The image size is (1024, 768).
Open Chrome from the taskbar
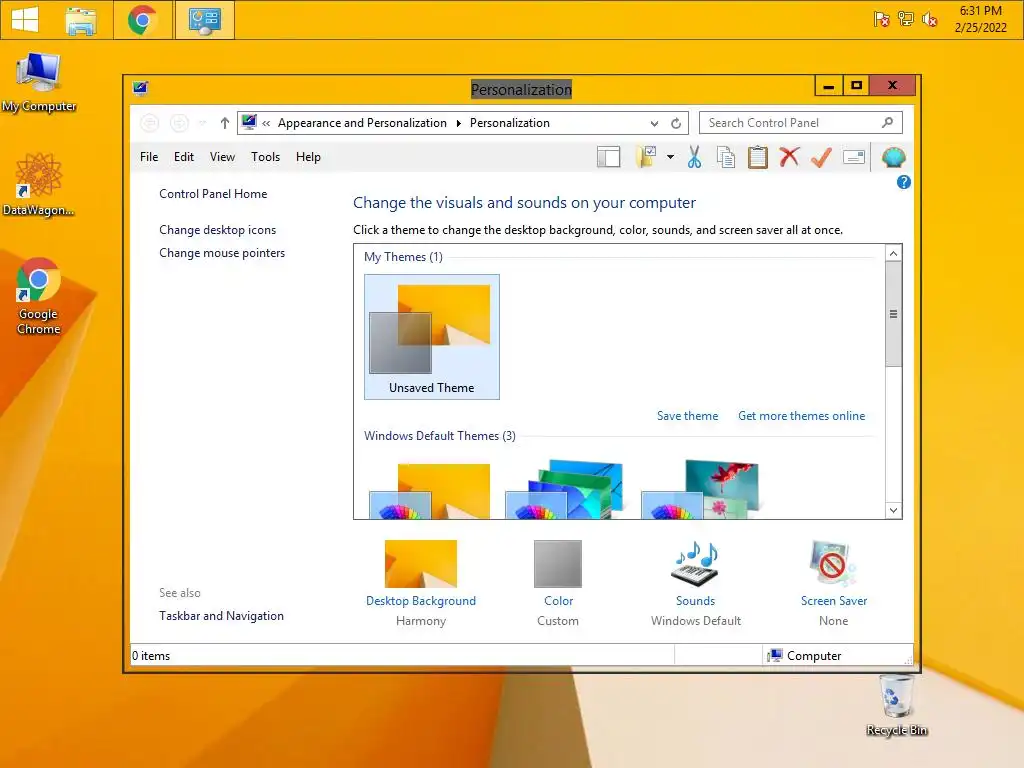[x=142, y=20]
